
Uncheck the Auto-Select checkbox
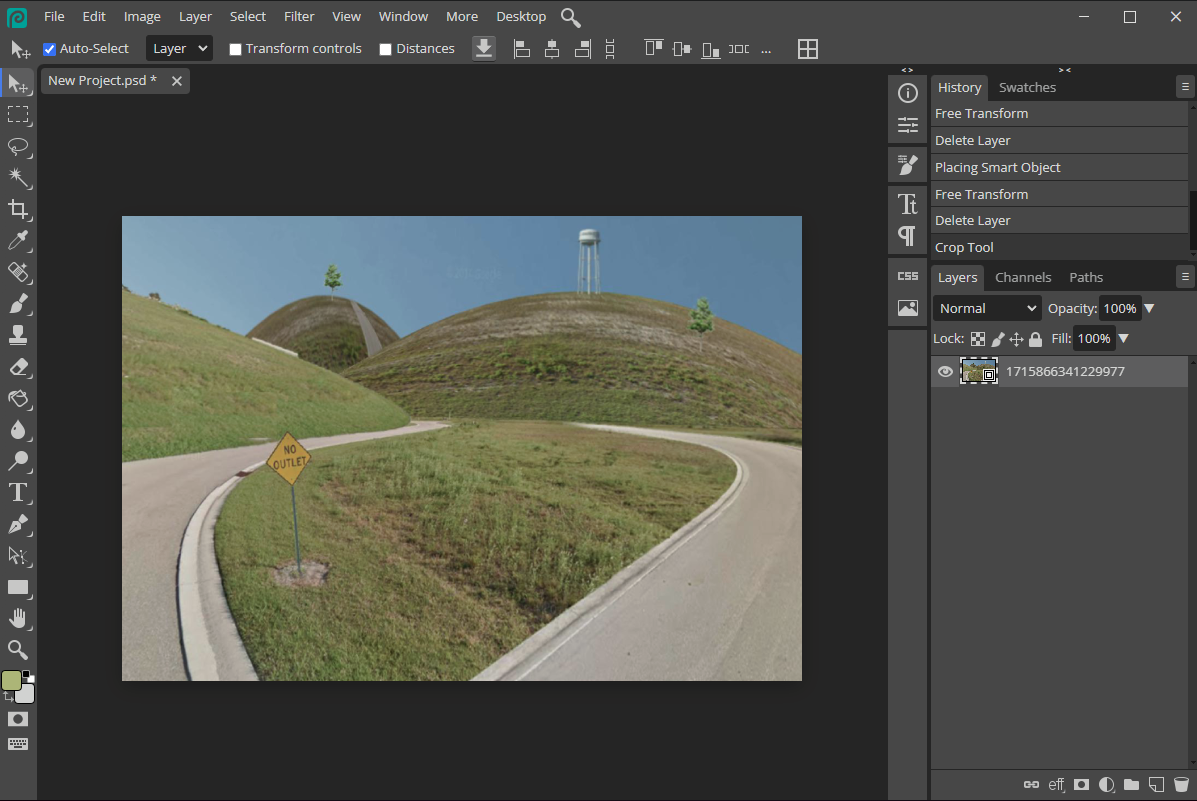click(50, 49)
